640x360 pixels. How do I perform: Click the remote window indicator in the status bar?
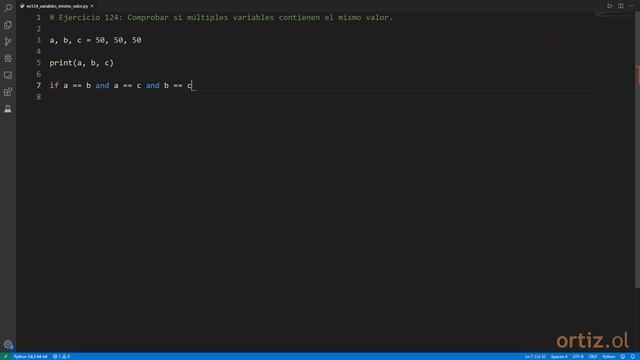5,356
